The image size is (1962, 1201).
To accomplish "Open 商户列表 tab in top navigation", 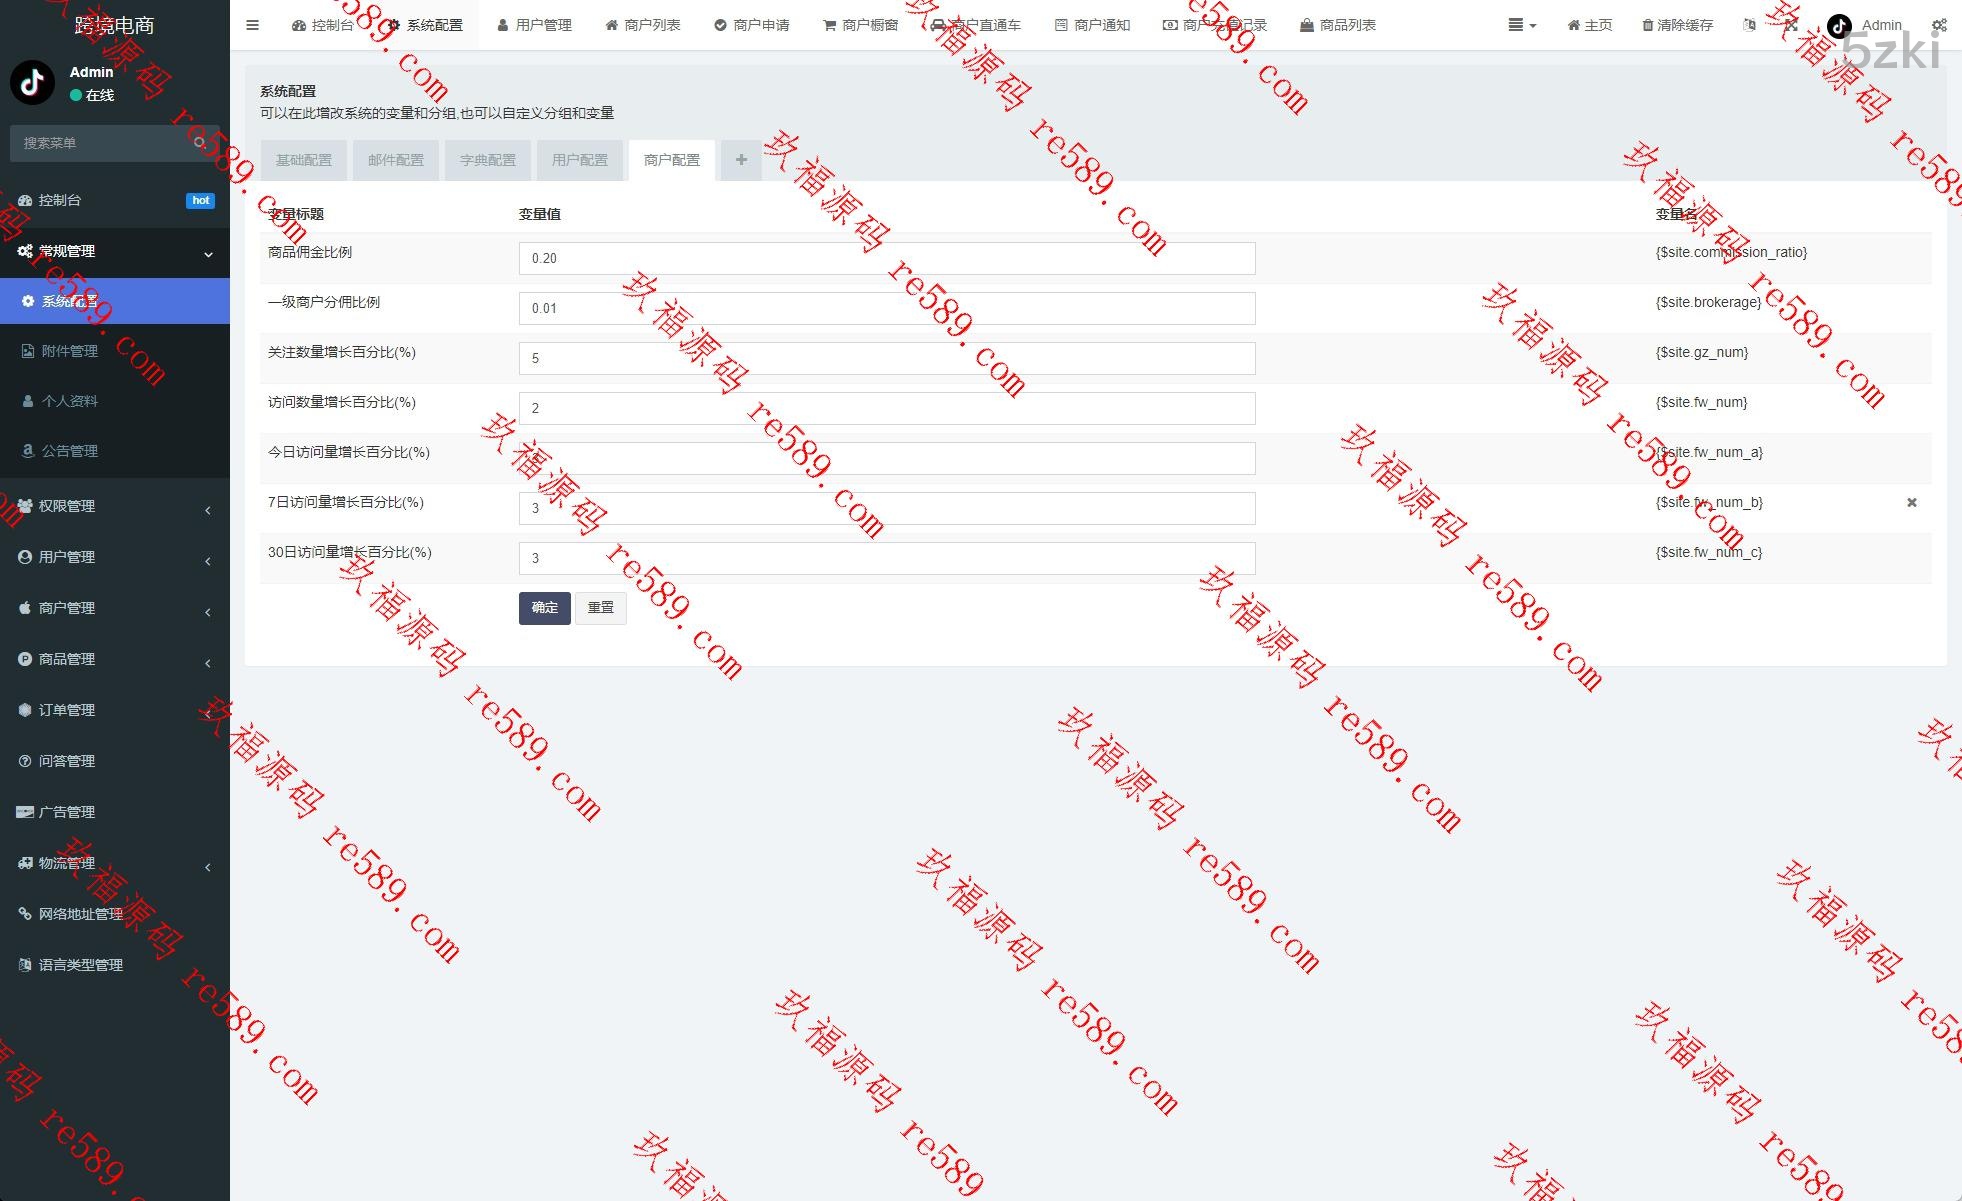I will [643, 25].
